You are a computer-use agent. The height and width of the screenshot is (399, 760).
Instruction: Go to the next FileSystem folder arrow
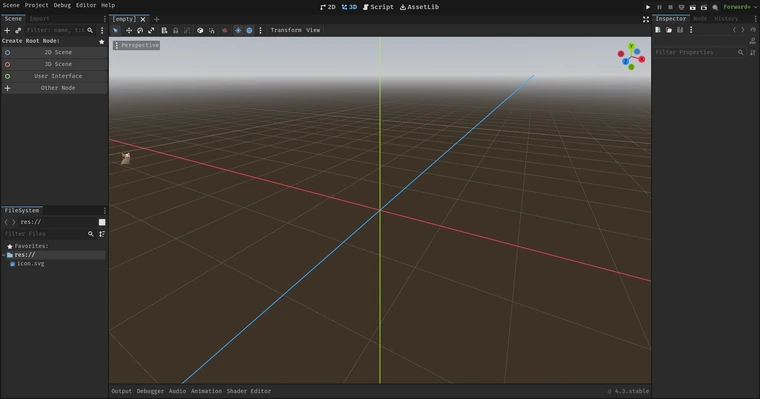tap(14, 222)
